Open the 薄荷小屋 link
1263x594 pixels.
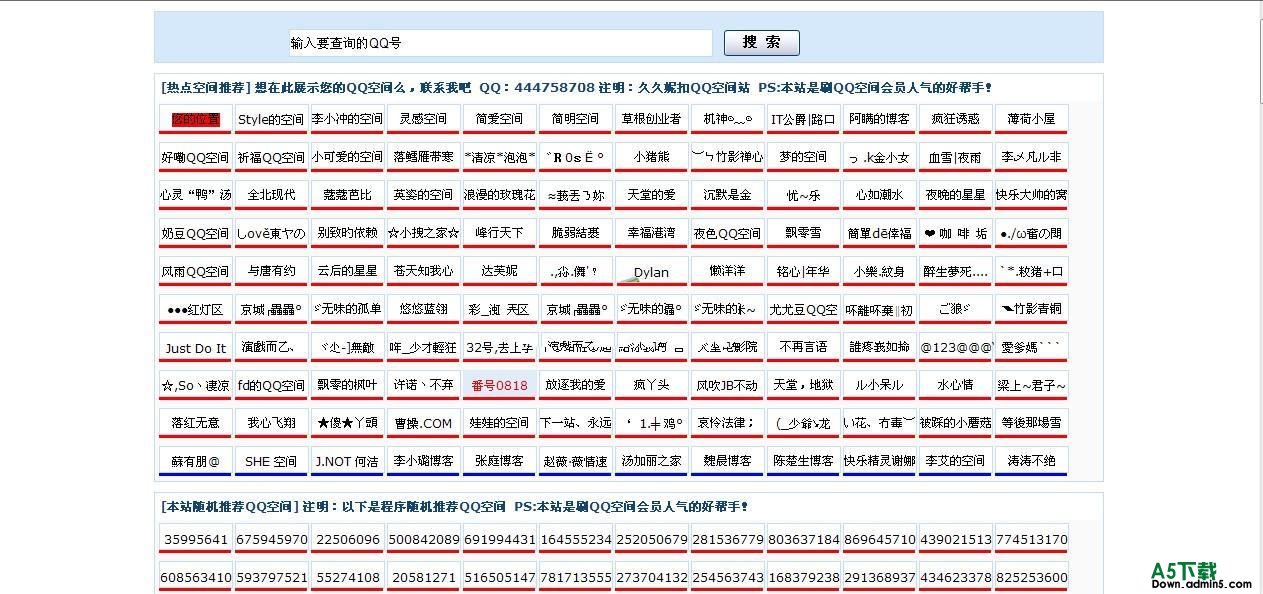(1031, 119)
